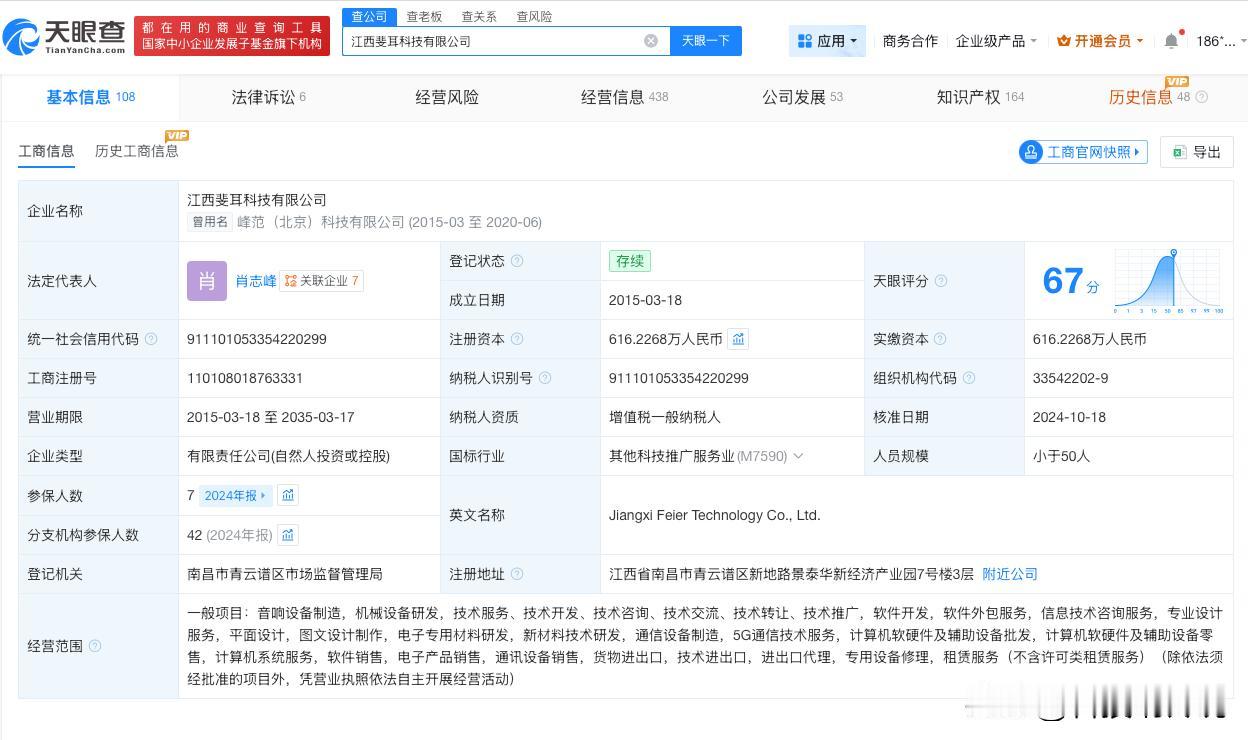Screen dimensions: 1248x740
Task: Click the notification bell icon
Action: pos(1171,41)
